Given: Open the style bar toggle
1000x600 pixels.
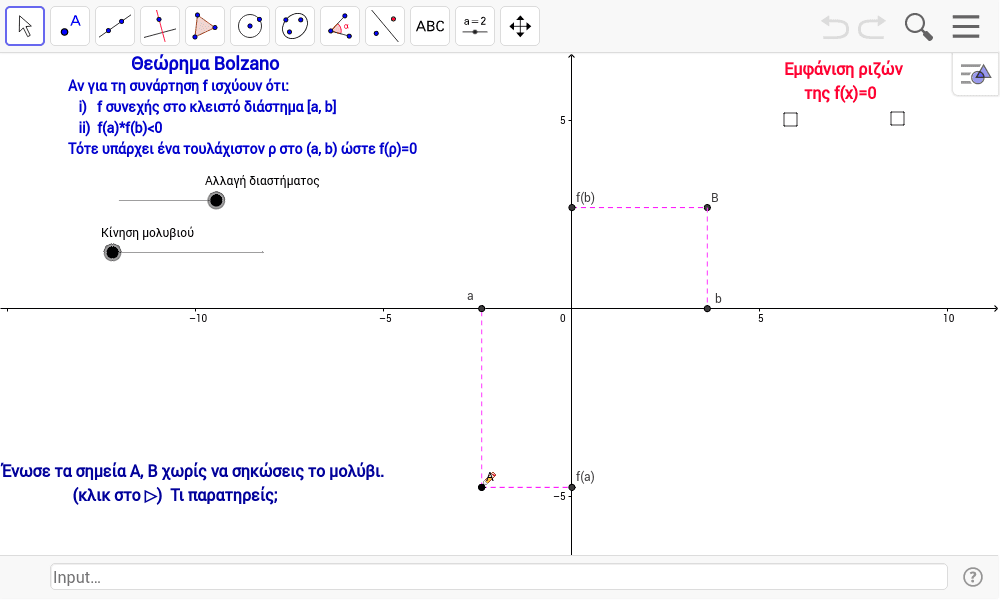Looking at the screenshot, I should click(x=976, y=75).
